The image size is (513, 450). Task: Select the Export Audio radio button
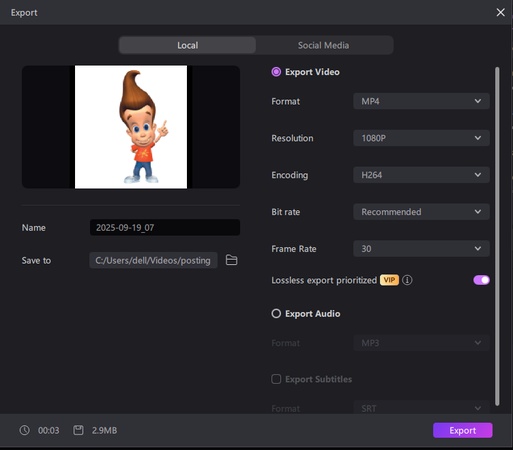pyautogui.click(x=276, y=314)
